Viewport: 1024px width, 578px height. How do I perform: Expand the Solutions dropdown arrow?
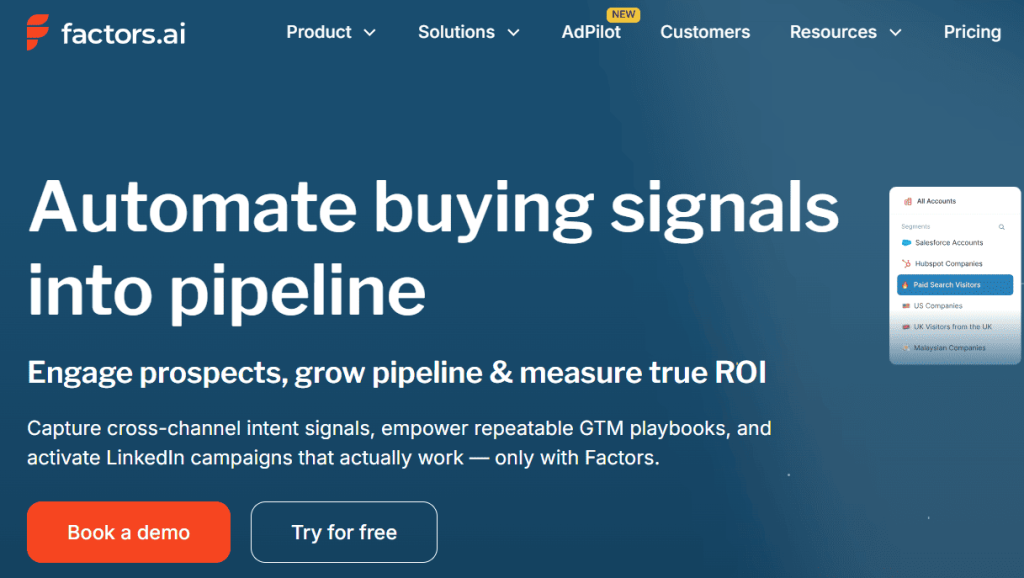pyautogui.click(x=514, y=33)
